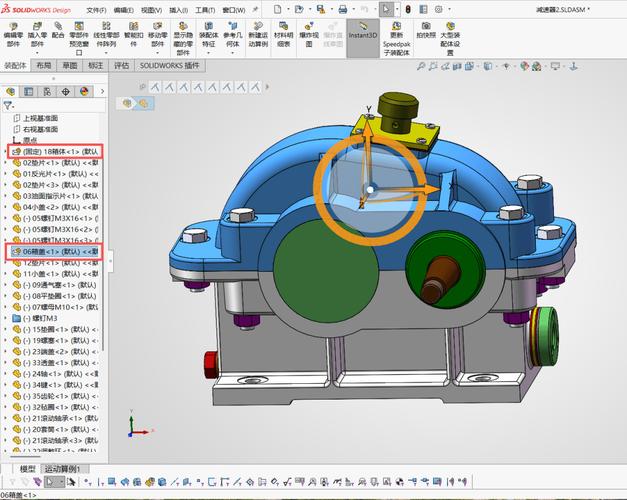Click the Rebuild traffic light icon
The width and height of the screenshot is (627, 500).
(x=408, y=9)
